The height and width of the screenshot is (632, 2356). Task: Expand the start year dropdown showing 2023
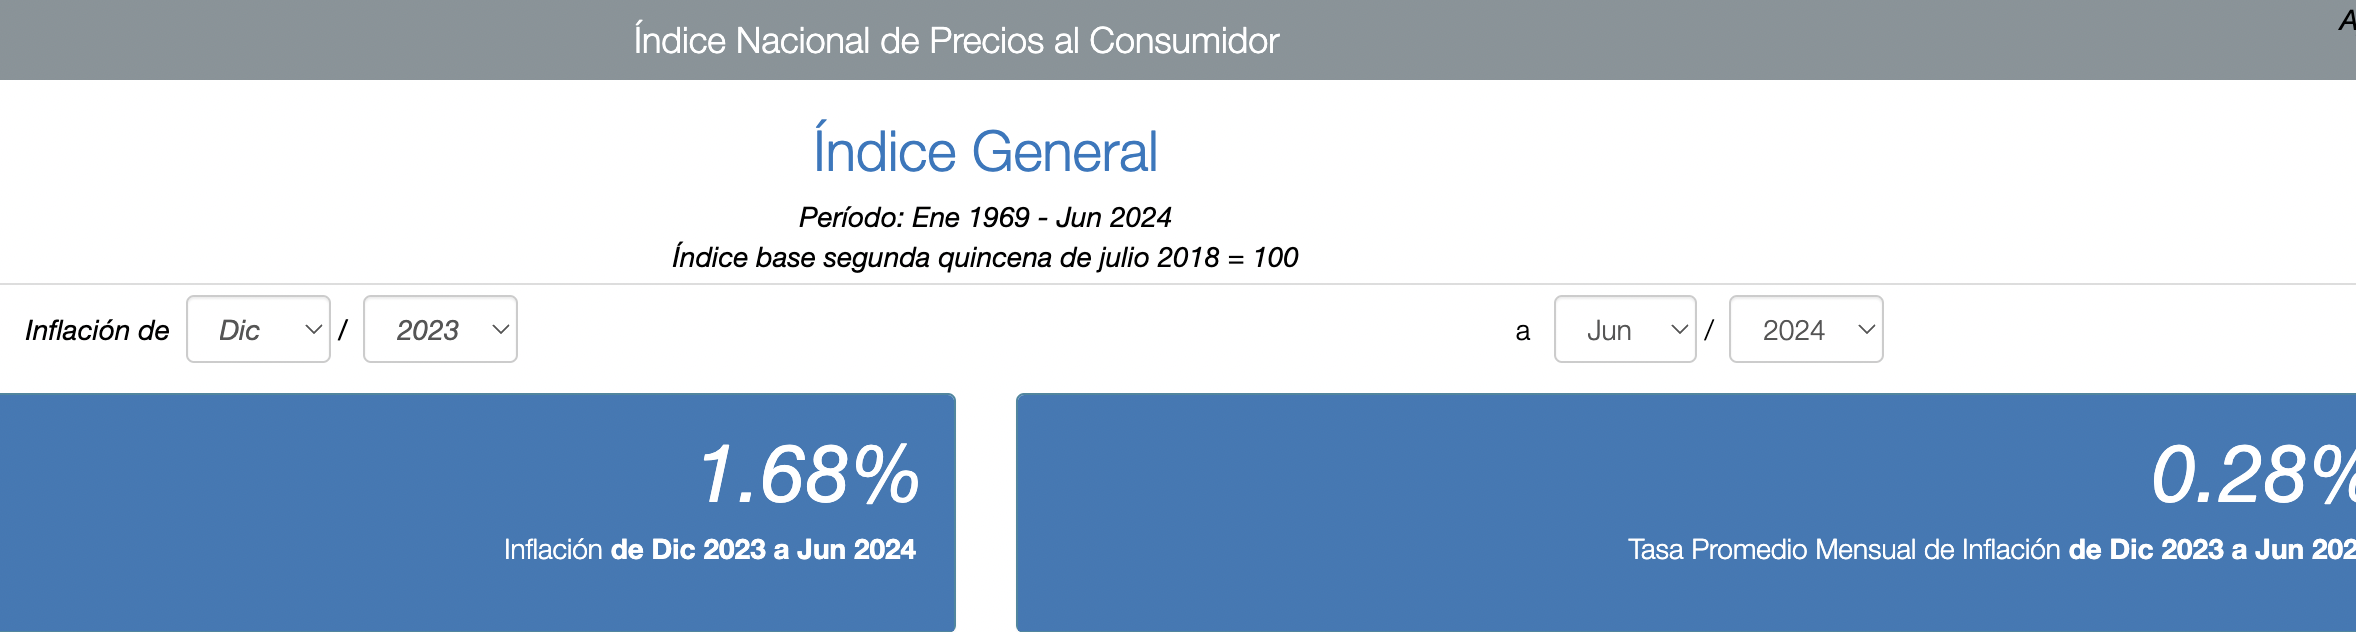[439, 330]
